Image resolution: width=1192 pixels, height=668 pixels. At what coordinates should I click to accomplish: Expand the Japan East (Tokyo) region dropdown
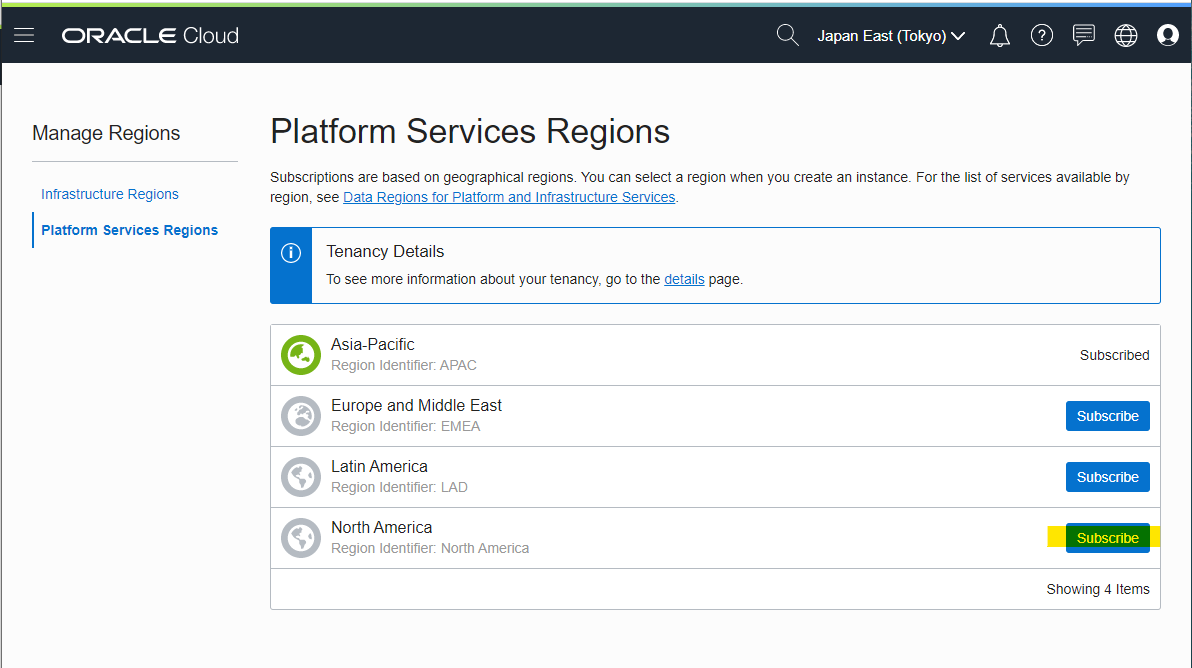pos(891,36)
